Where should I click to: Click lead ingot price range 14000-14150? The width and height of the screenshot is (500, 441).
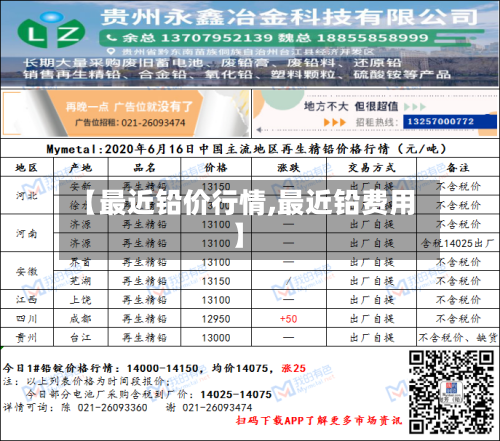click(163, 368)
